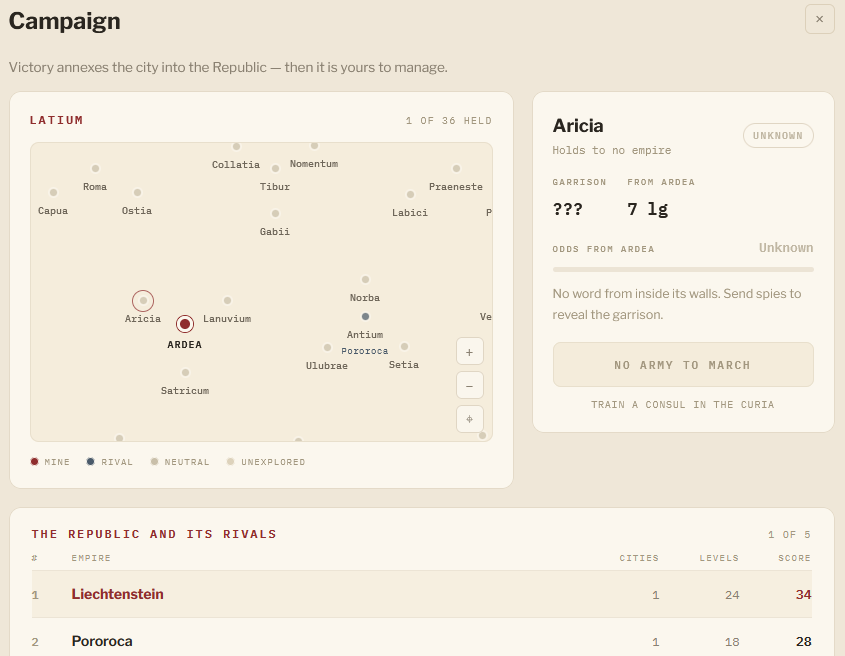Click the '???' garrison value
Viewport: 845px width, 656px height.
point(567,209)
